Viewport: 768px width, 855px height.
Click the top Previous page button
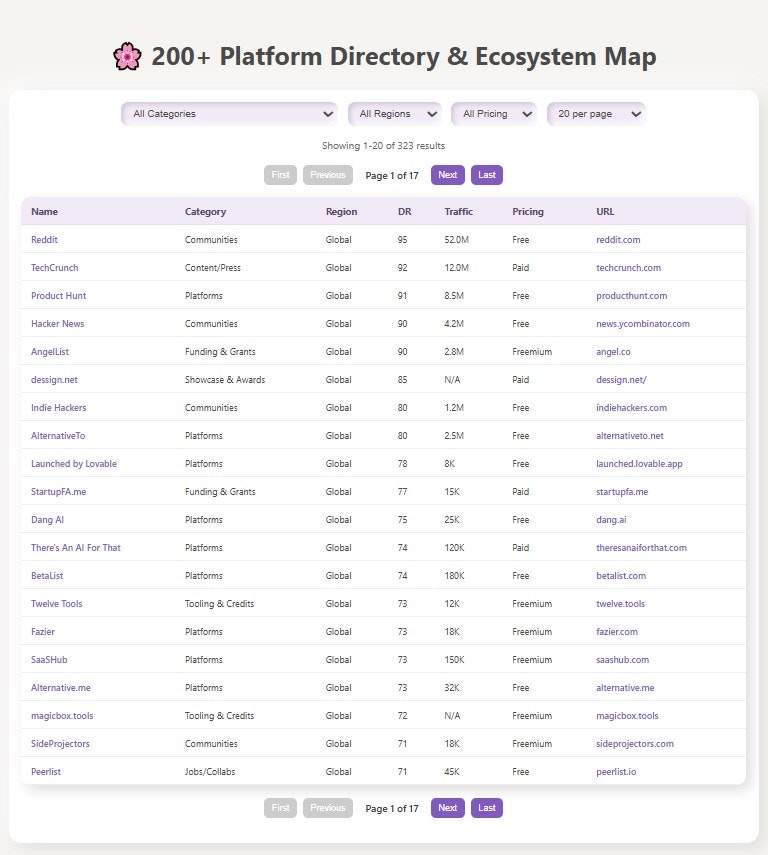tap(328, 175)
